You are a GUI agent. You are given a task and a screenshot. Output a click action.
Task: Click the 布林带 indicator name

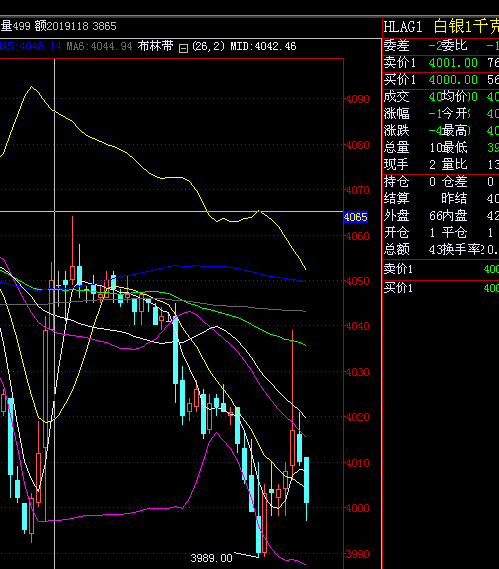155,46
